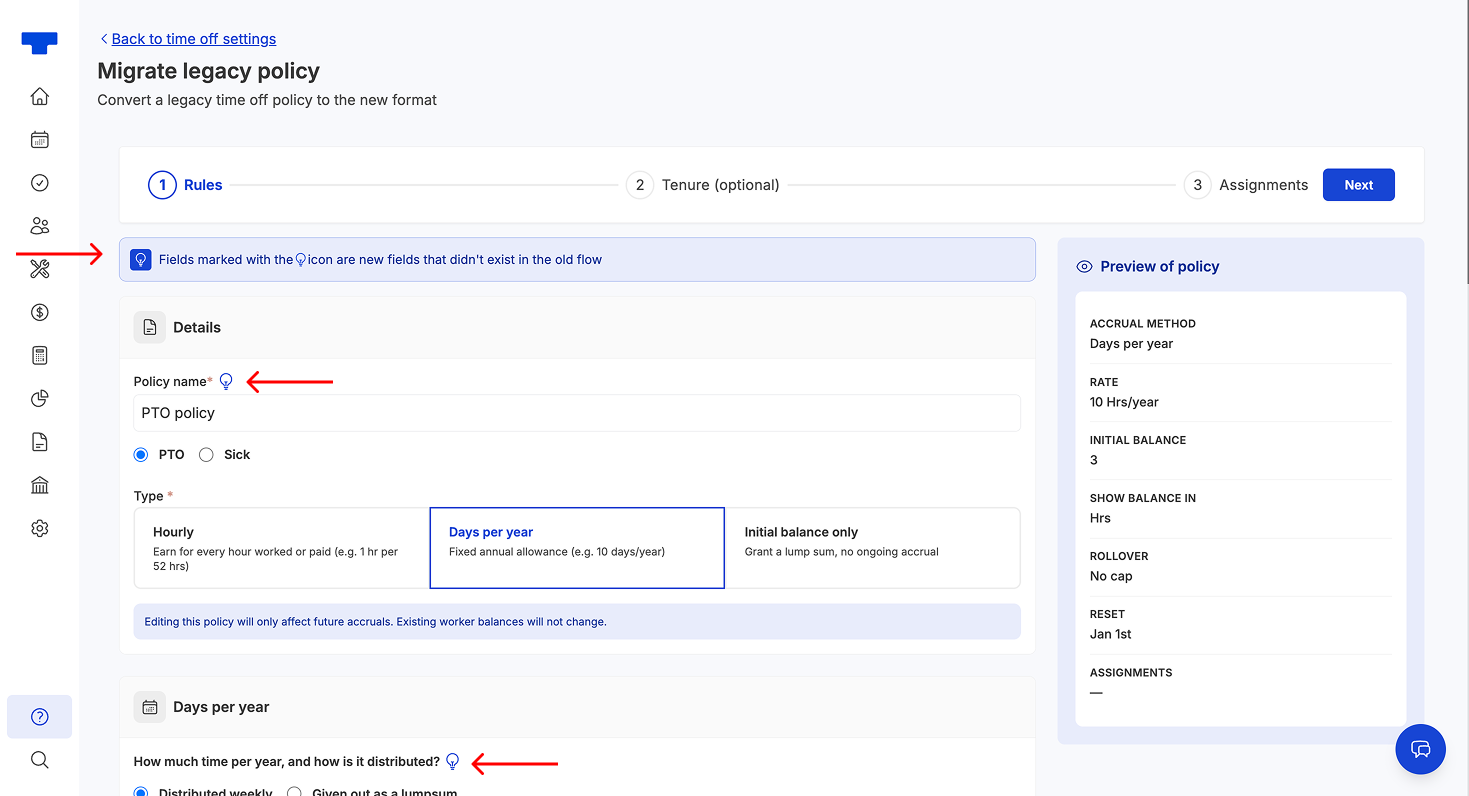The image size is (1469, 796).
Task: Follow the Back to time off settings link
Action: (193, 39)
